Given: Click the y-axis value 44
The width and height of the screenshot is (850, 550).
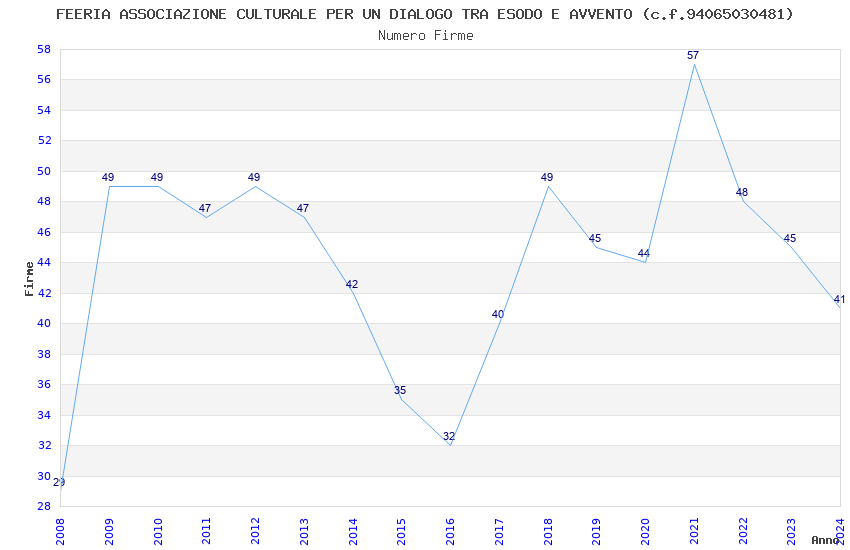Looking at the screenshot, I should pos(44,262).
